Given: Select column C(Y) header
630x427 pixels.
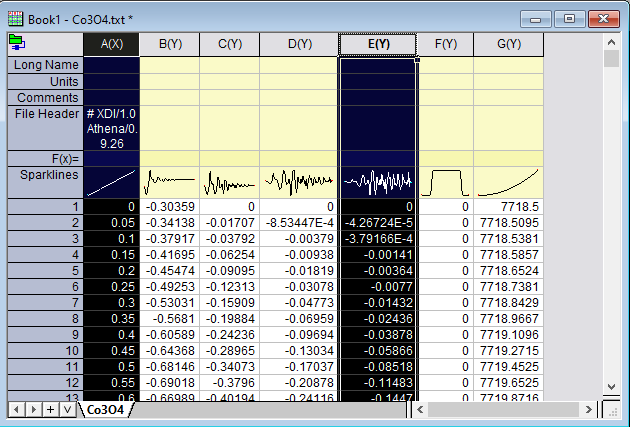Looking at the screenshot, I should coord(230,44).
